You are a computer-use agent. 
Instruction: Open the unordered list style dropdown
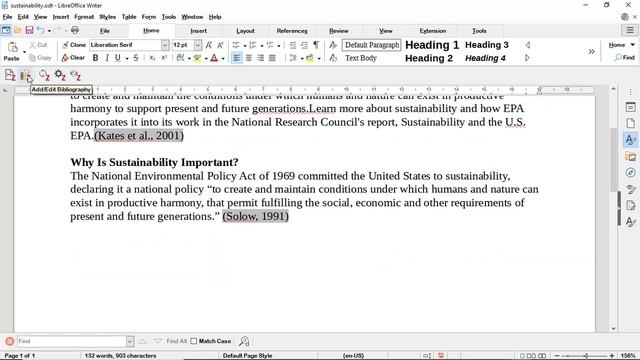tap(244, 45)
